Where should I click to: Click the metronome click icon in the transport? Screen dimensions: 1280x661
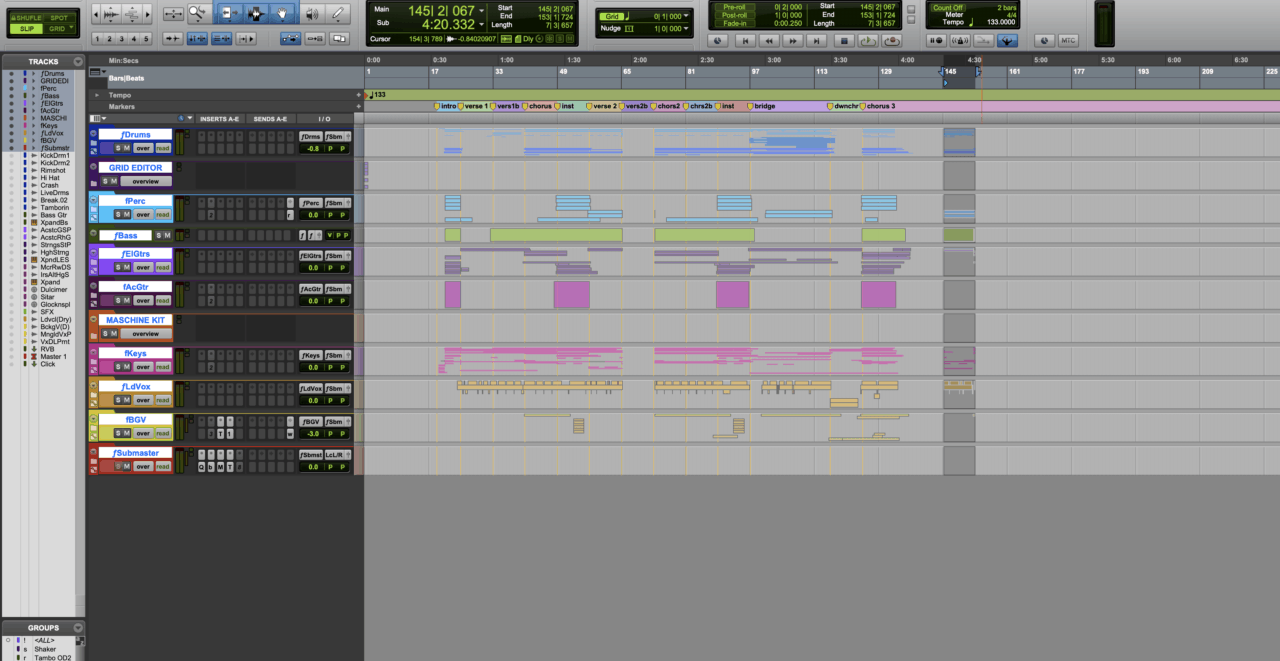pyautogui.click(x=960, y=41)
